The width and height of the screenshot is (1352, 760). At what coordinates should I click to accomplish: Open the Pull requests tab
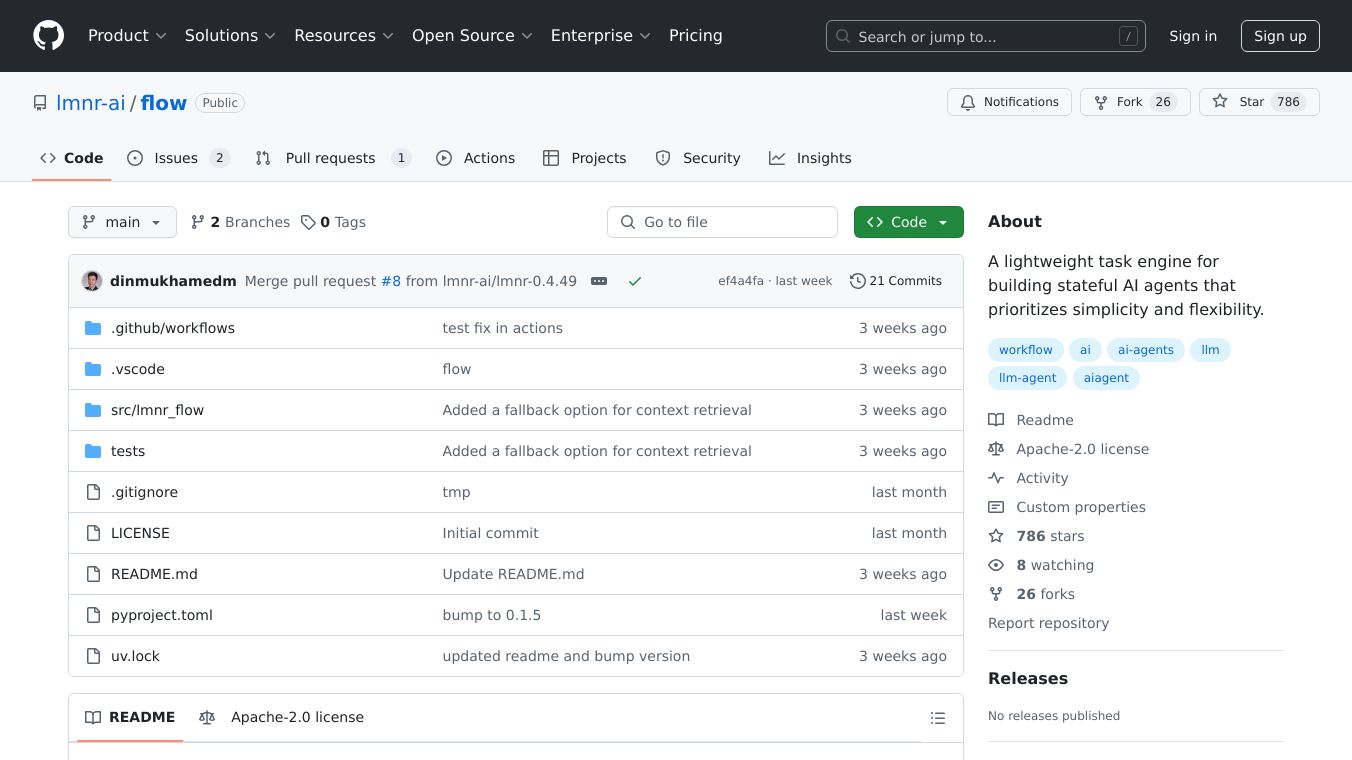point(332,158)
